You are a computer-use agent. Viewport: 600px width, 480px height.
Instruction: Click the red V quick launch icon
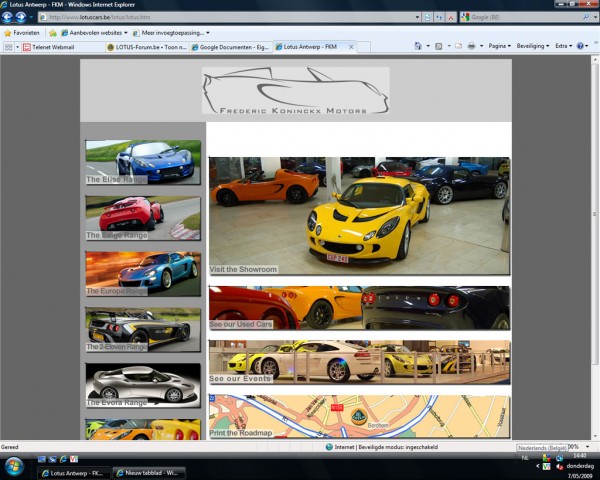74,459
